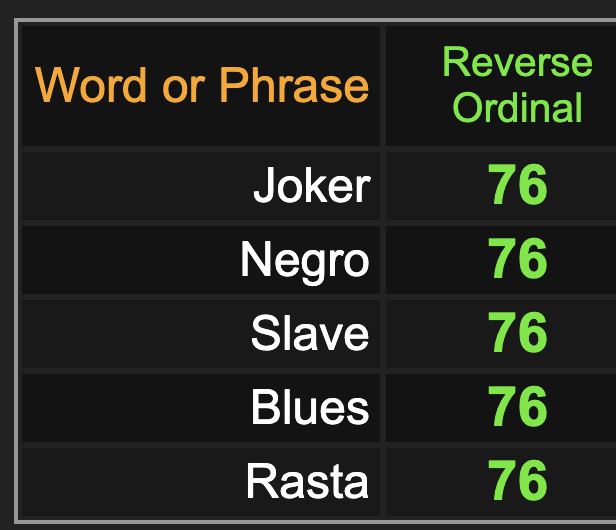The image size is (616, 530).
Task: Click the orange word Word in header
Action: click(91, 85)
